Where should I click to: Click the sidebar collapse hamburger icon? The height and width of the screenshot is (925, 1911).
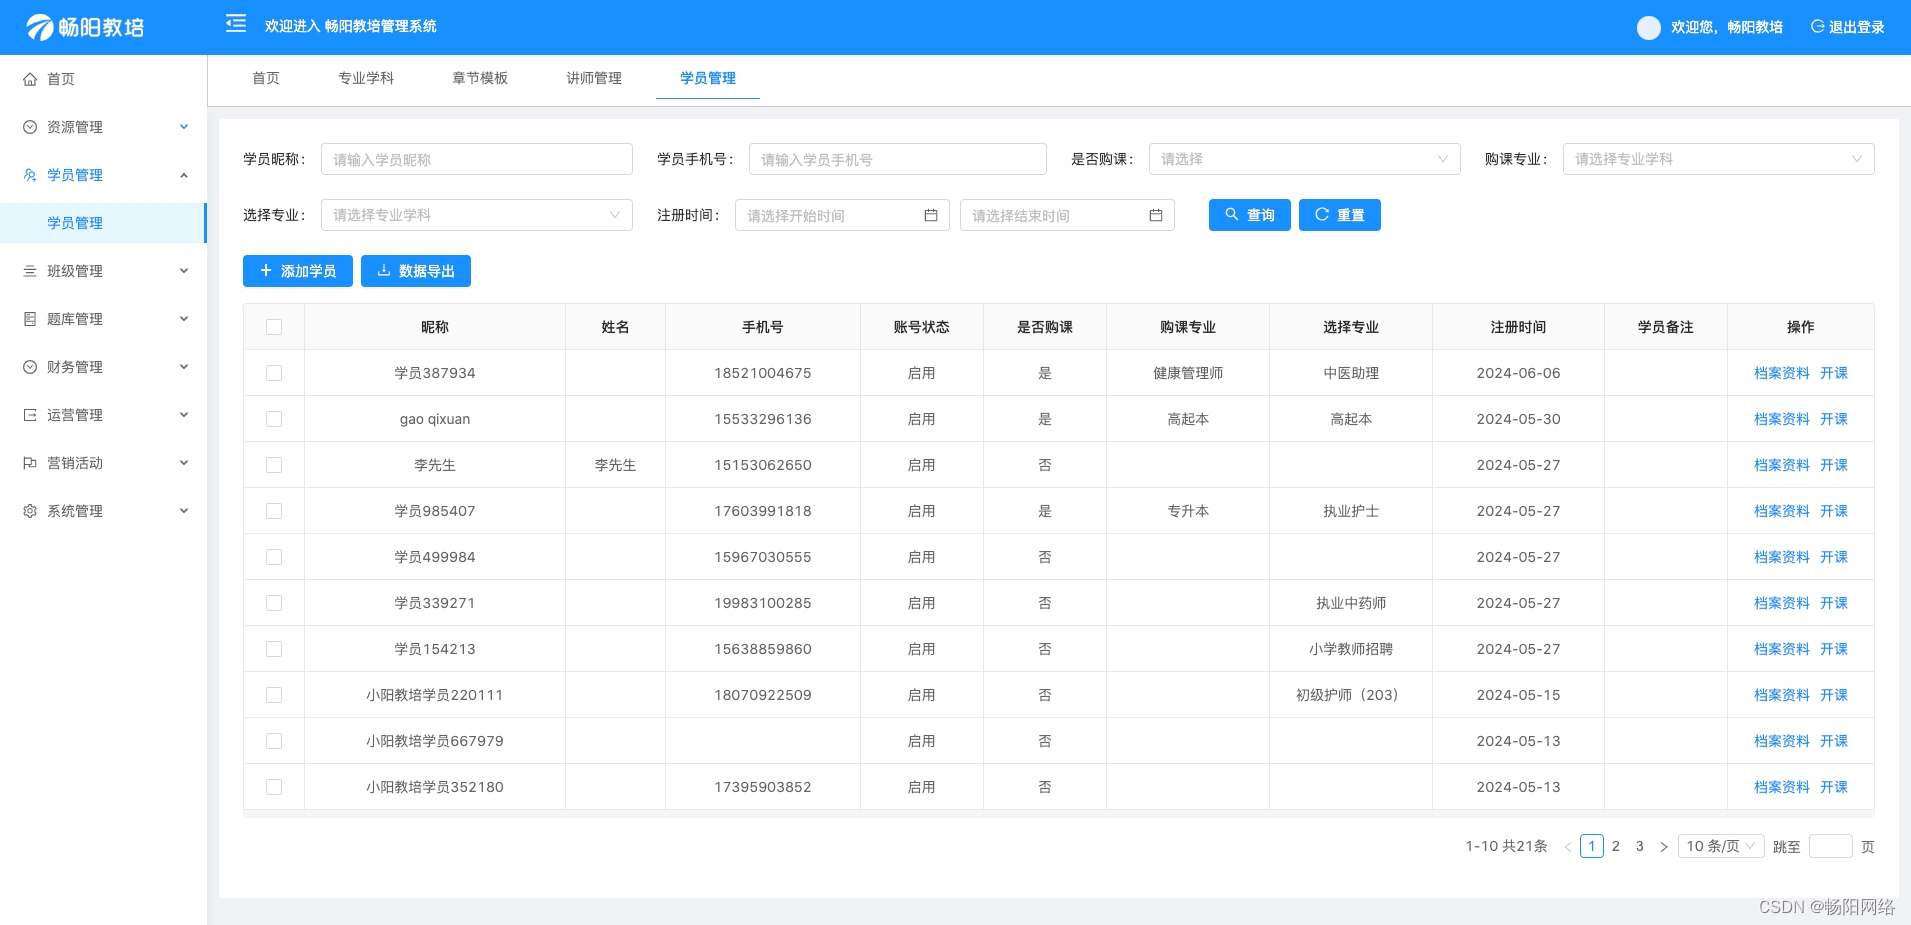236,23
